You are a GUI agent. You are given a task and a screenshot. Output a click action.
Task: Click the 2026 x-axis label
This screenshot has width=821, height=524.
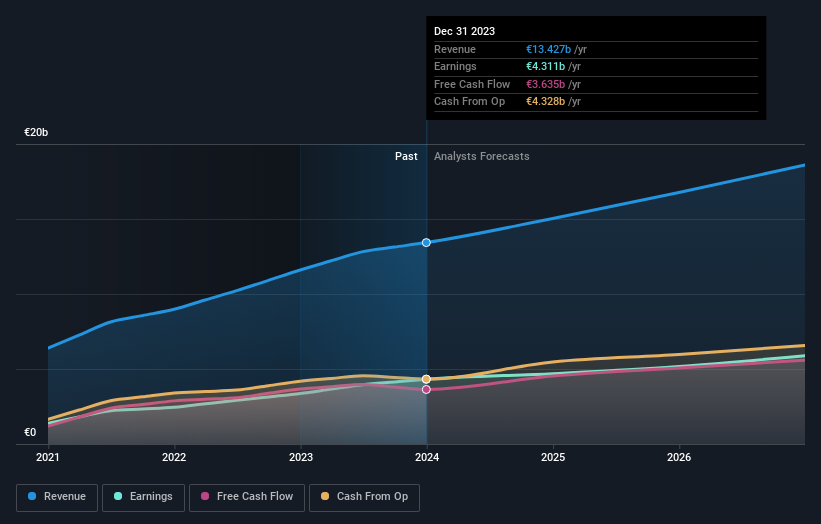point(679,457)
